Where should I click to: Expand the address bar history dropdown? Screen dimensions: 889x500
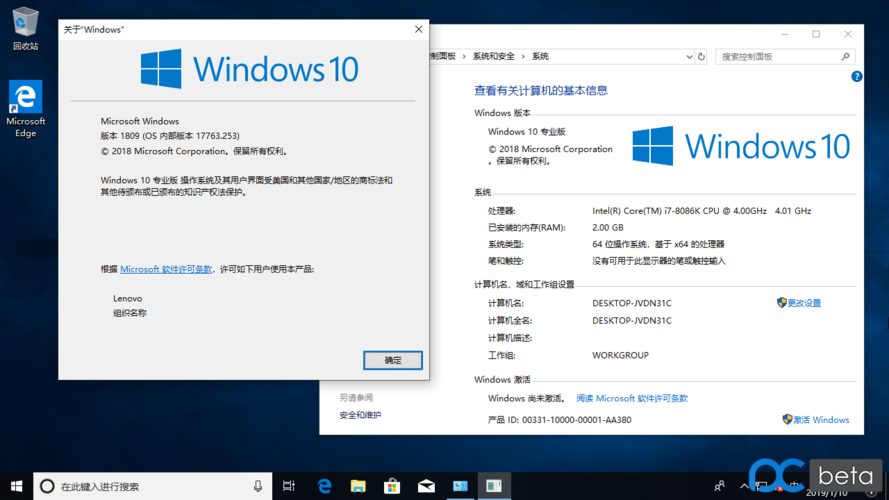point(689,57)
